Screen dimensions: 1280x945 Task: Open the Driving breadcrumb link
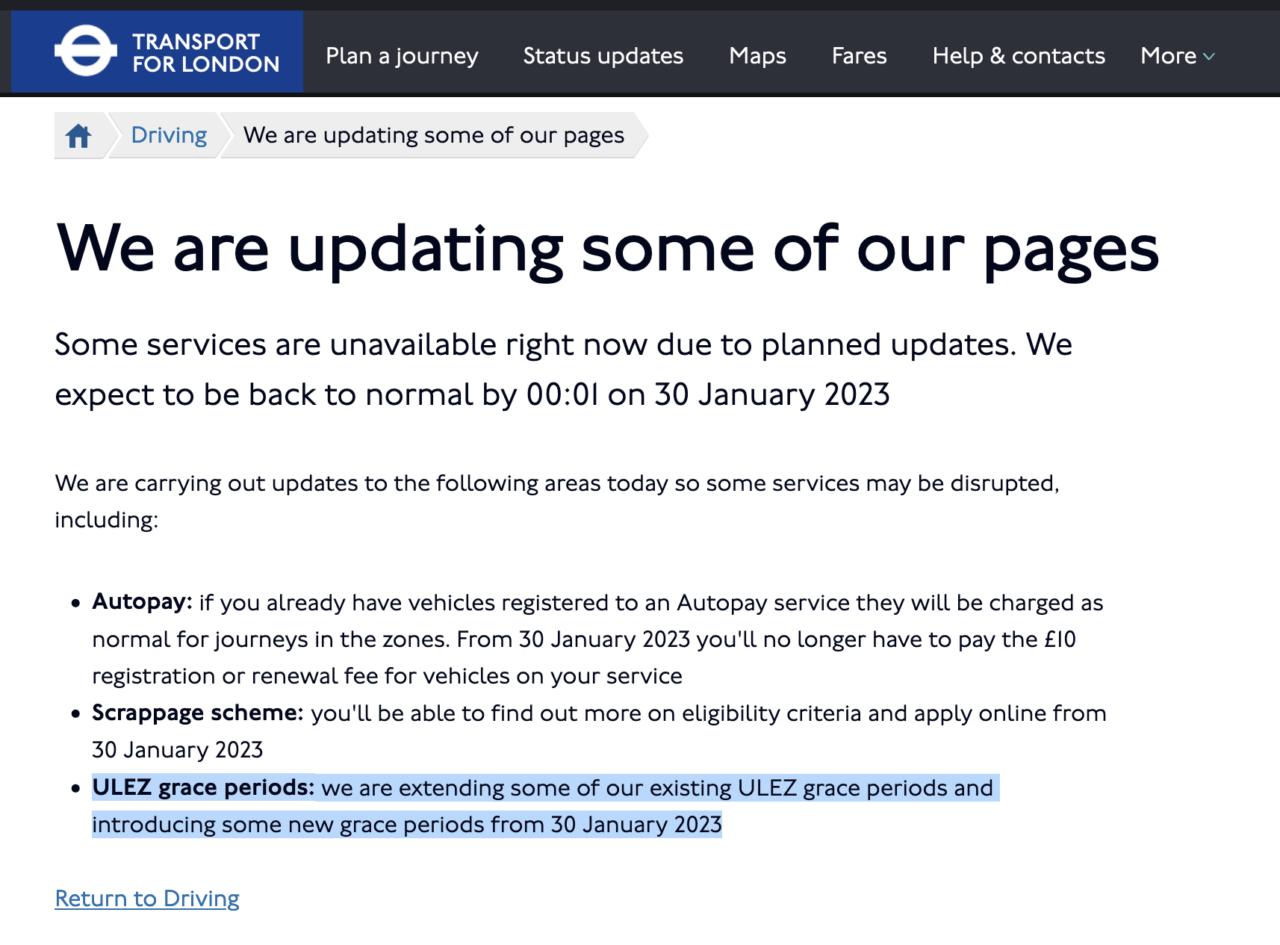click(x=167, y=135)
